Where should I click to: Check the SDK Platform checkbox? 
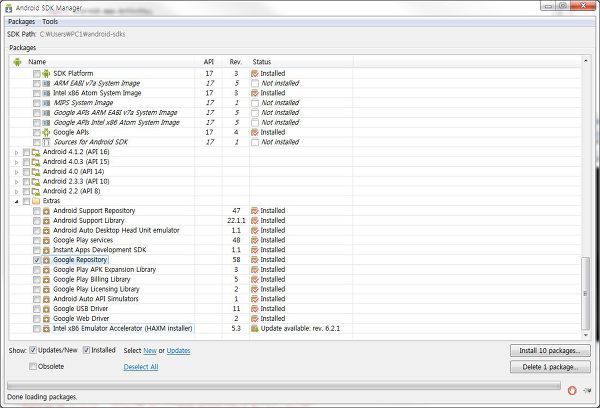click(37, 73)
